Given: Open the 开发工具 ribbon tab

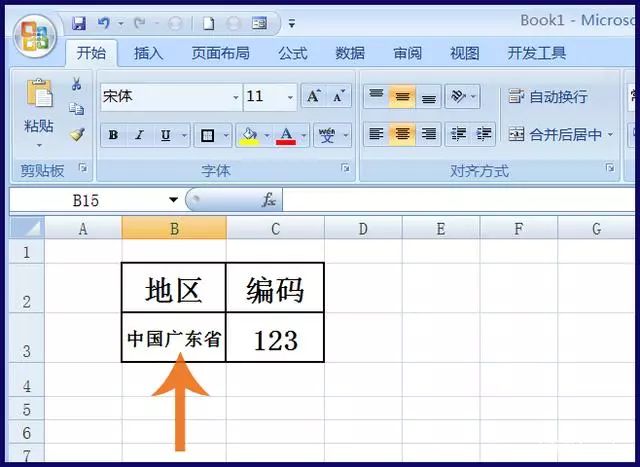Looking at the screenshot, I should click(x=536, y=53).
